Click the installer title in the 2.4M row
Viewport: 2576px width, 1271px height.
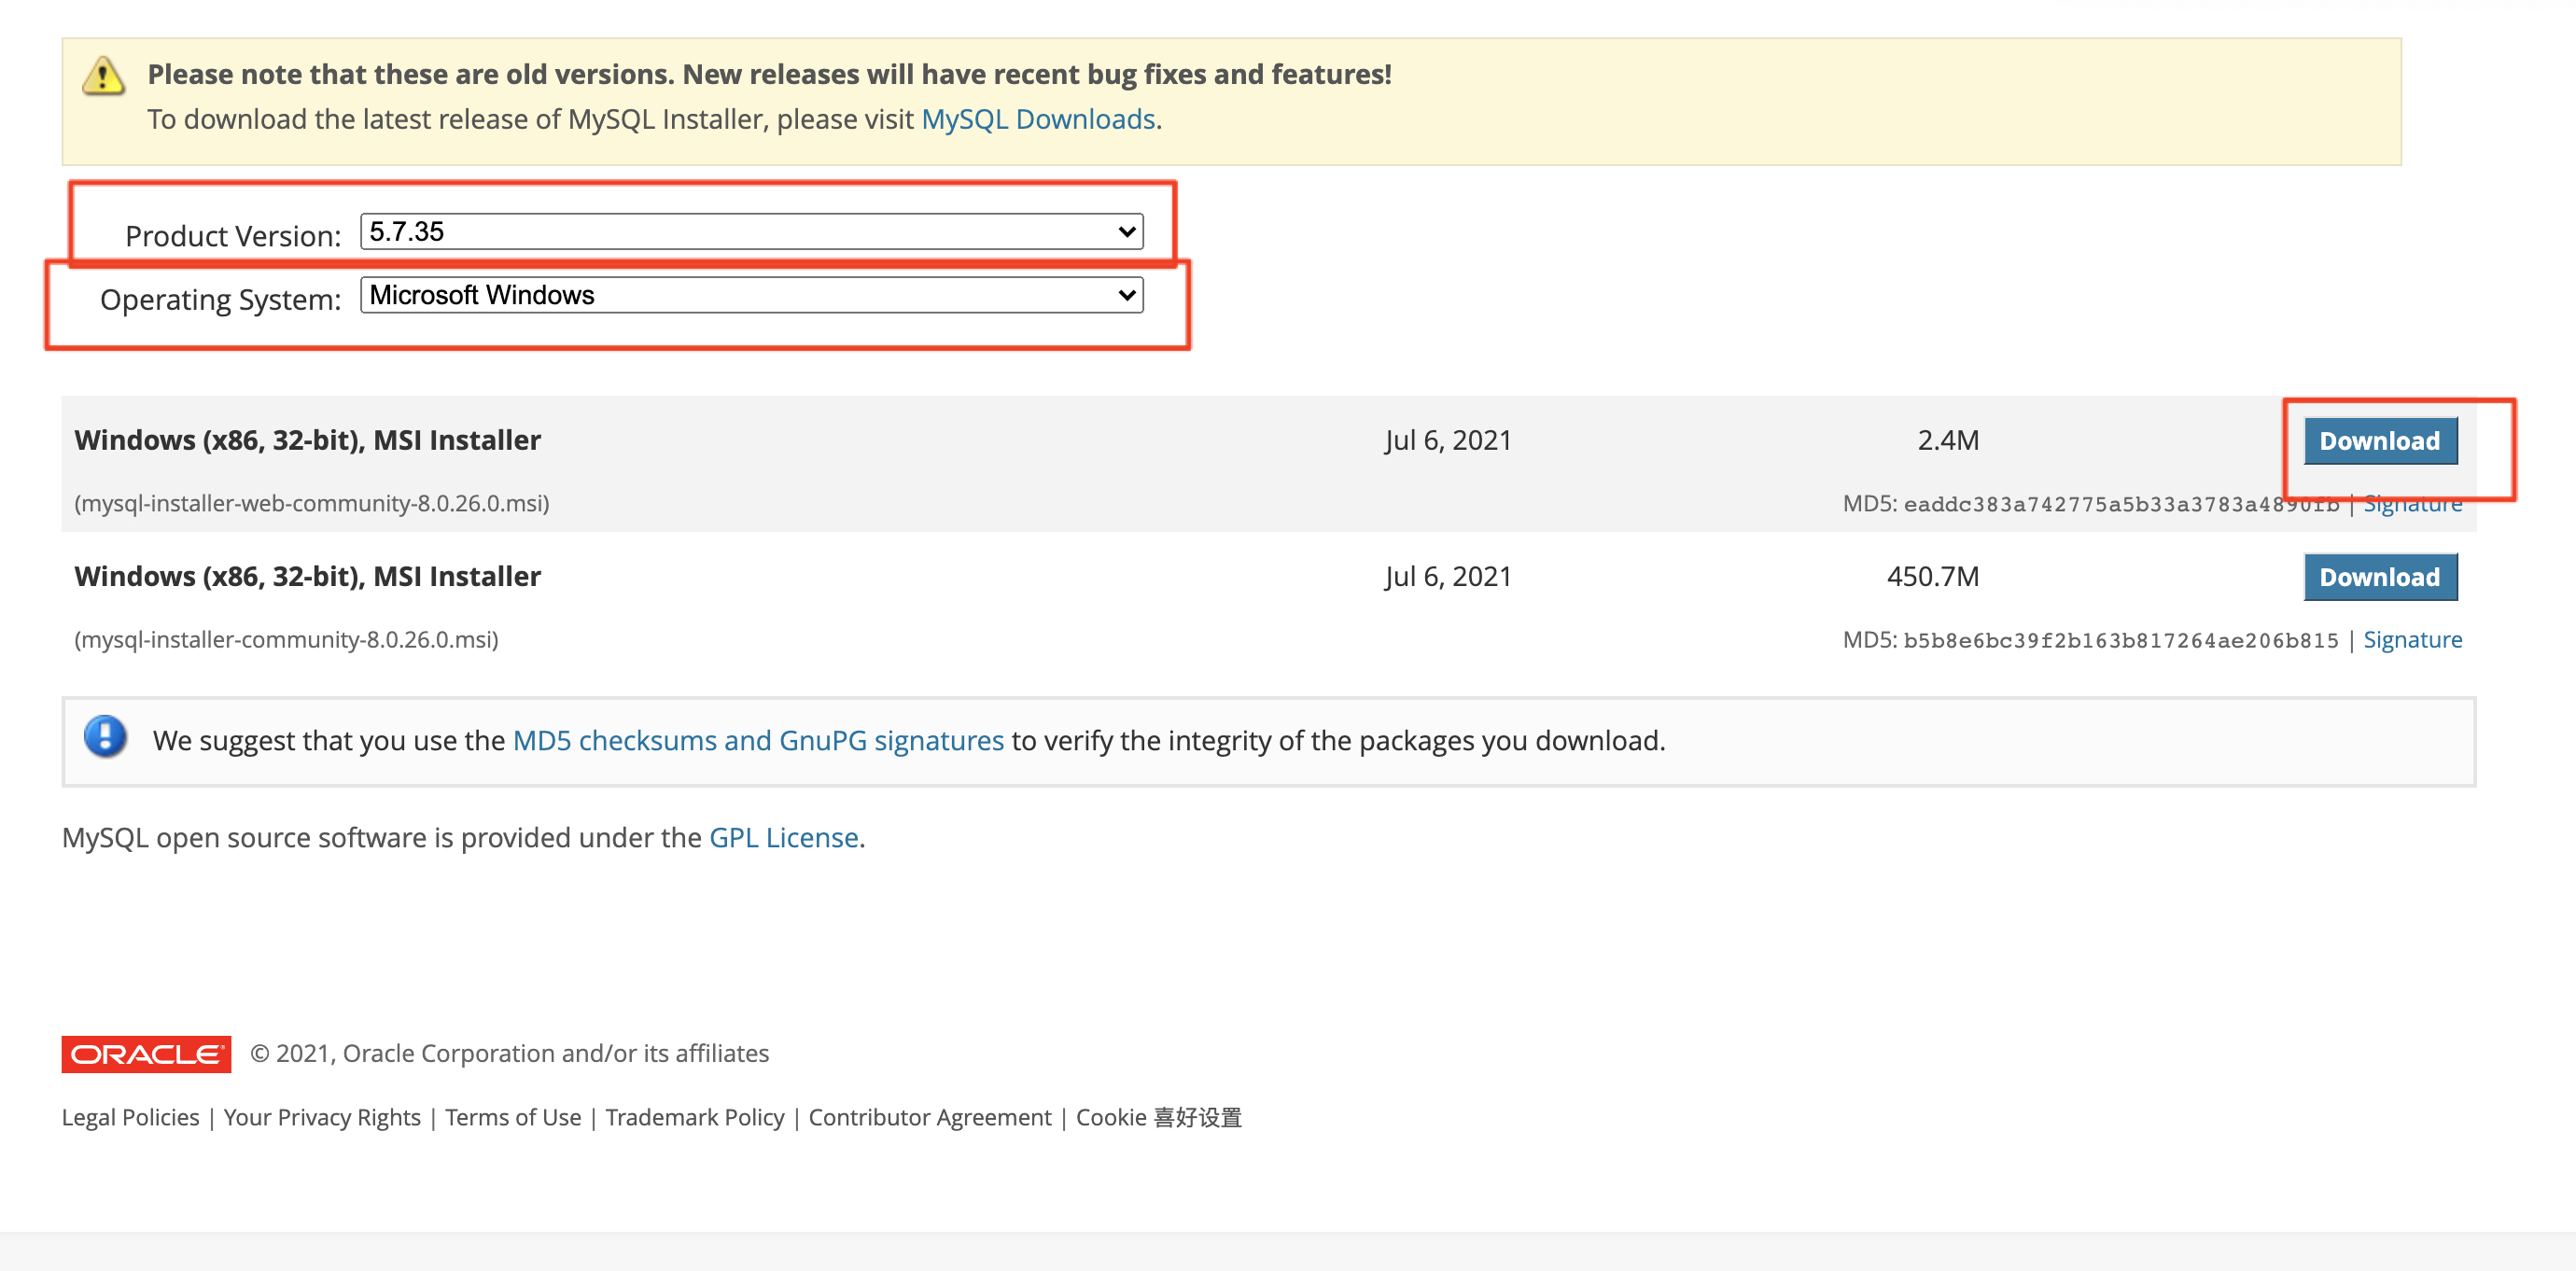point(307,440)
